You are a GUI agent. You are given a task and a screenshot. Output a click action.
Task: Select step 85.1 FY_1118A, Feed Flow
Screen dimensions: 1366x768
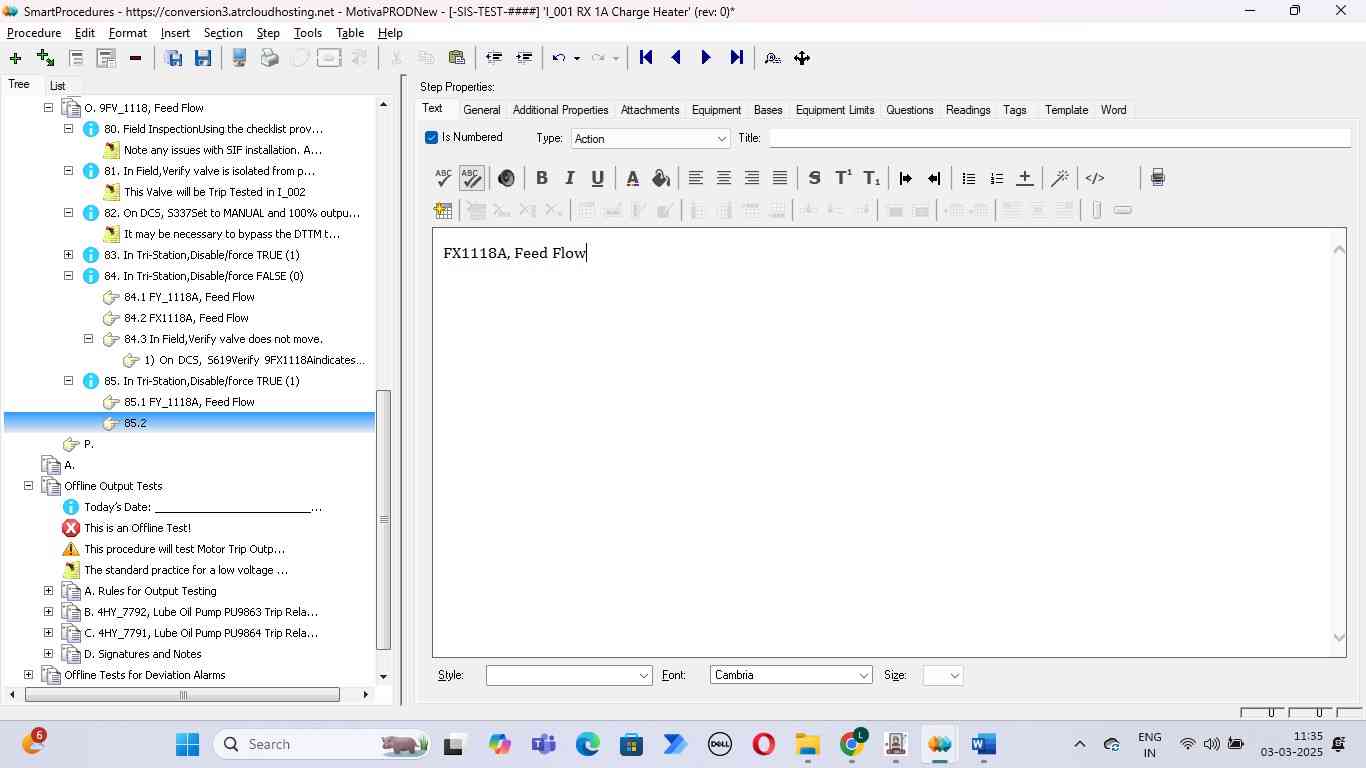click(189, 402)
